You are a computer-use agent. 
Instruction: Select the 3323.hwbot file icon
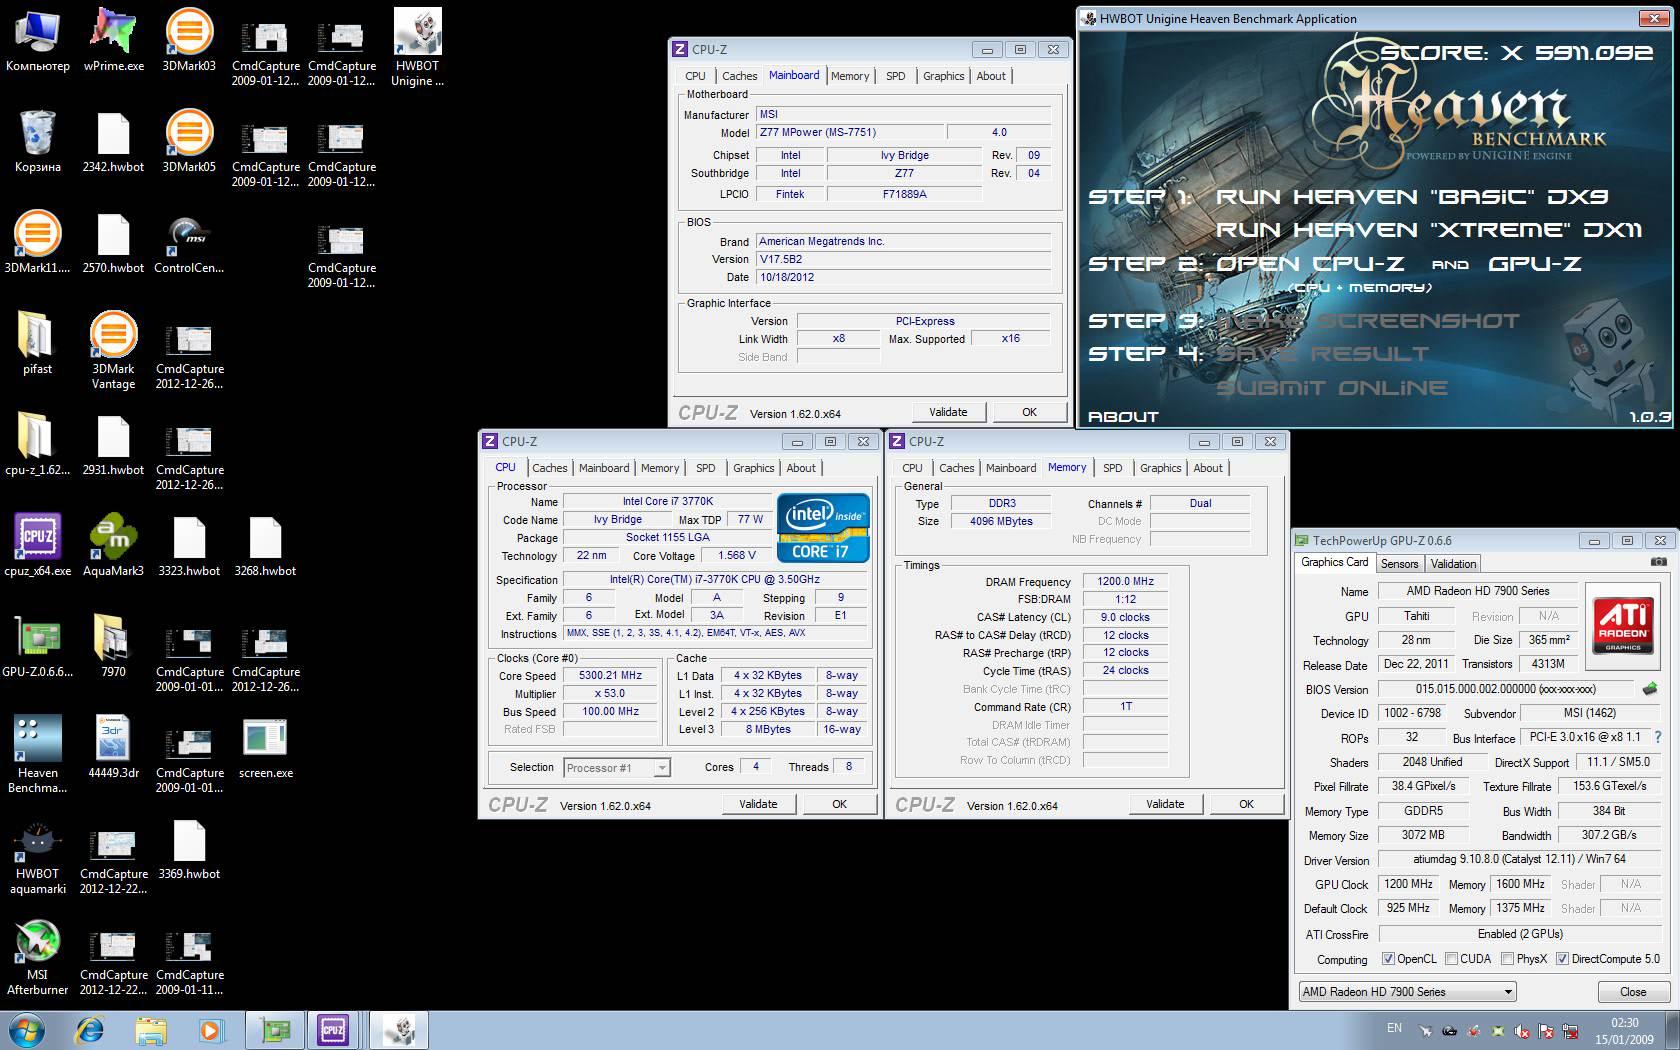[x=189, y=545]
